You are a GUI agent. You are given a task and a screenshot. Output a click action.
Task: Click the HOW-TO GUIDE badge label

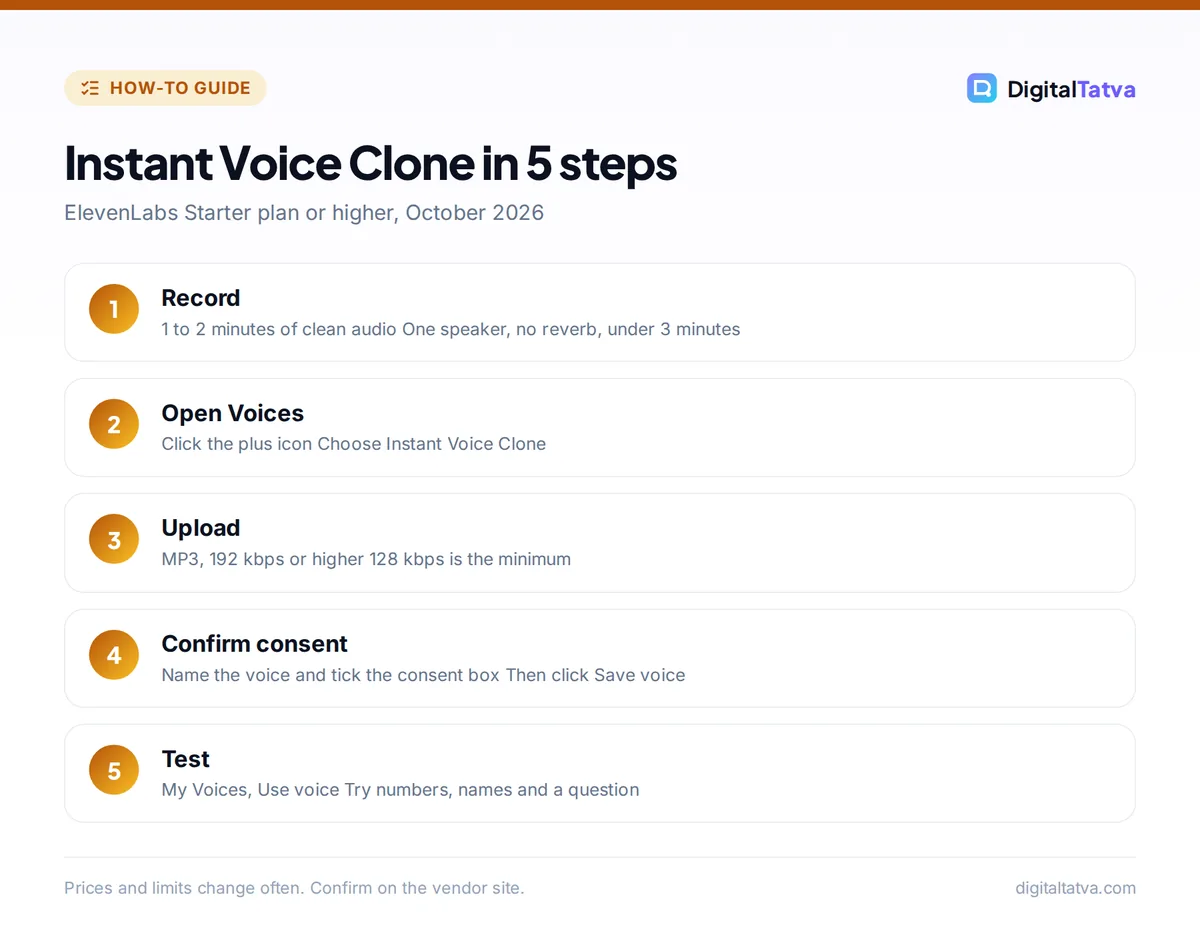pyautogui.click(x=180, y=88)
